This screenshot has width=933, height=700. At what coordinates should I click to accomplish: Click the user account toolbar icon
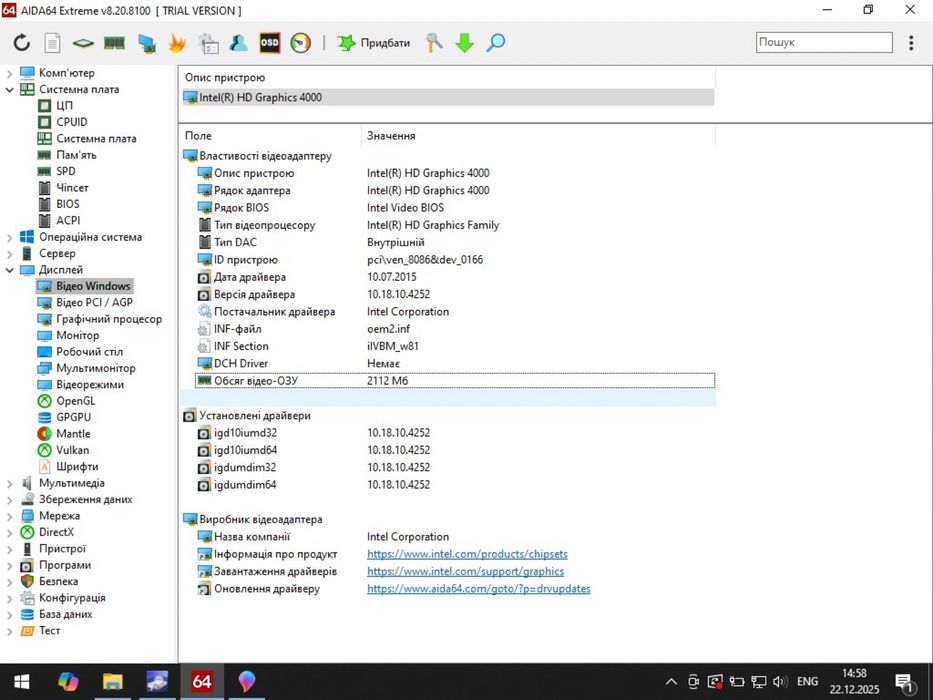point(239,43)
